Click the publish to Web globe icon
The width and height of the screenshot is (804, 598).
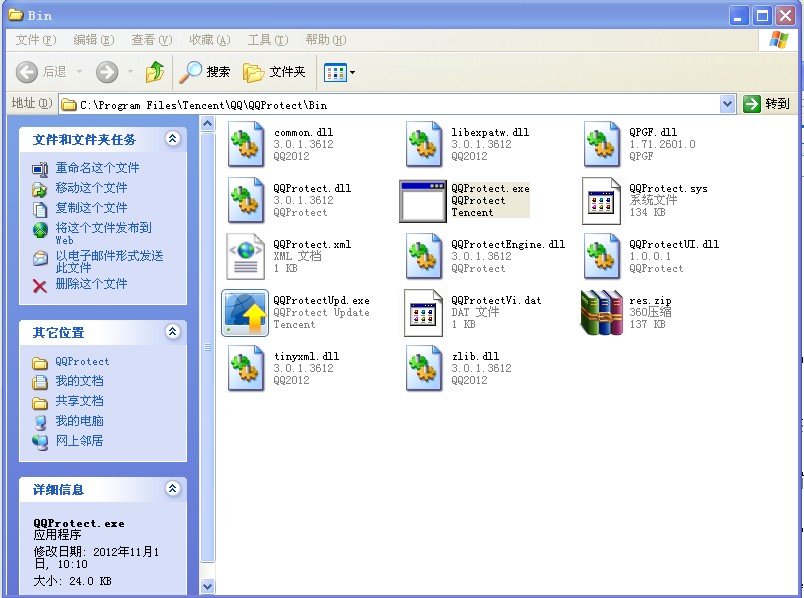[41, 230]
